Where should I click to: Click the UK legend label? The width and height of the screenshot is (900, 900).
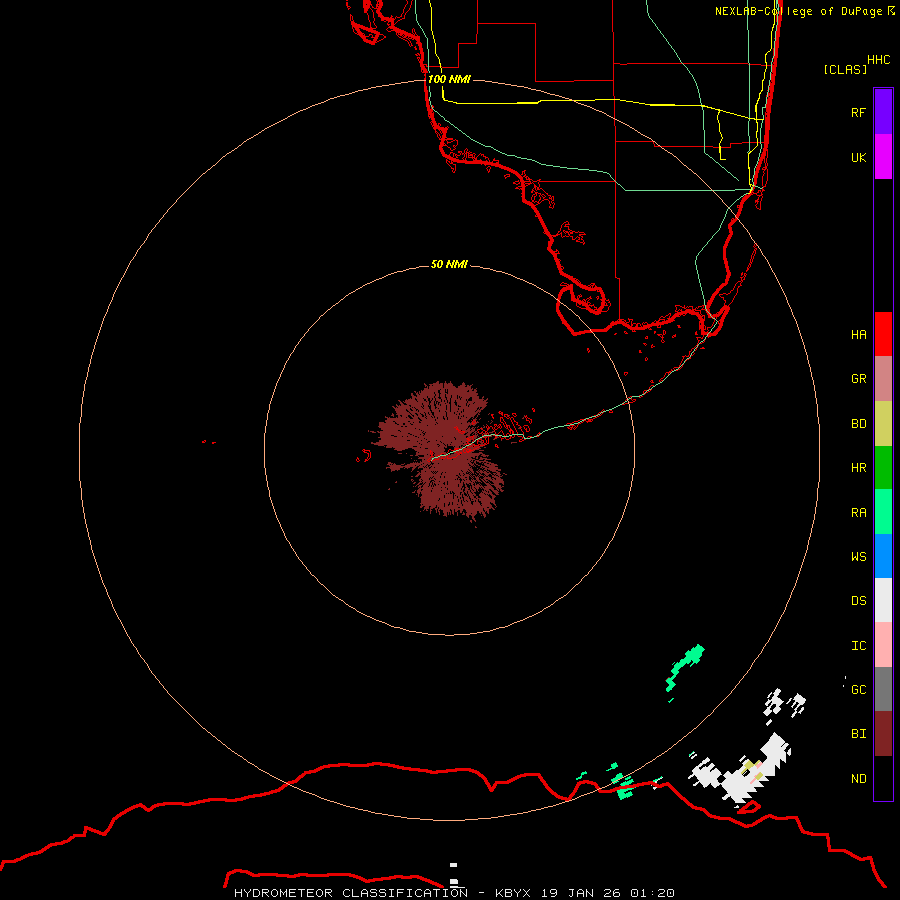(858, 157)
